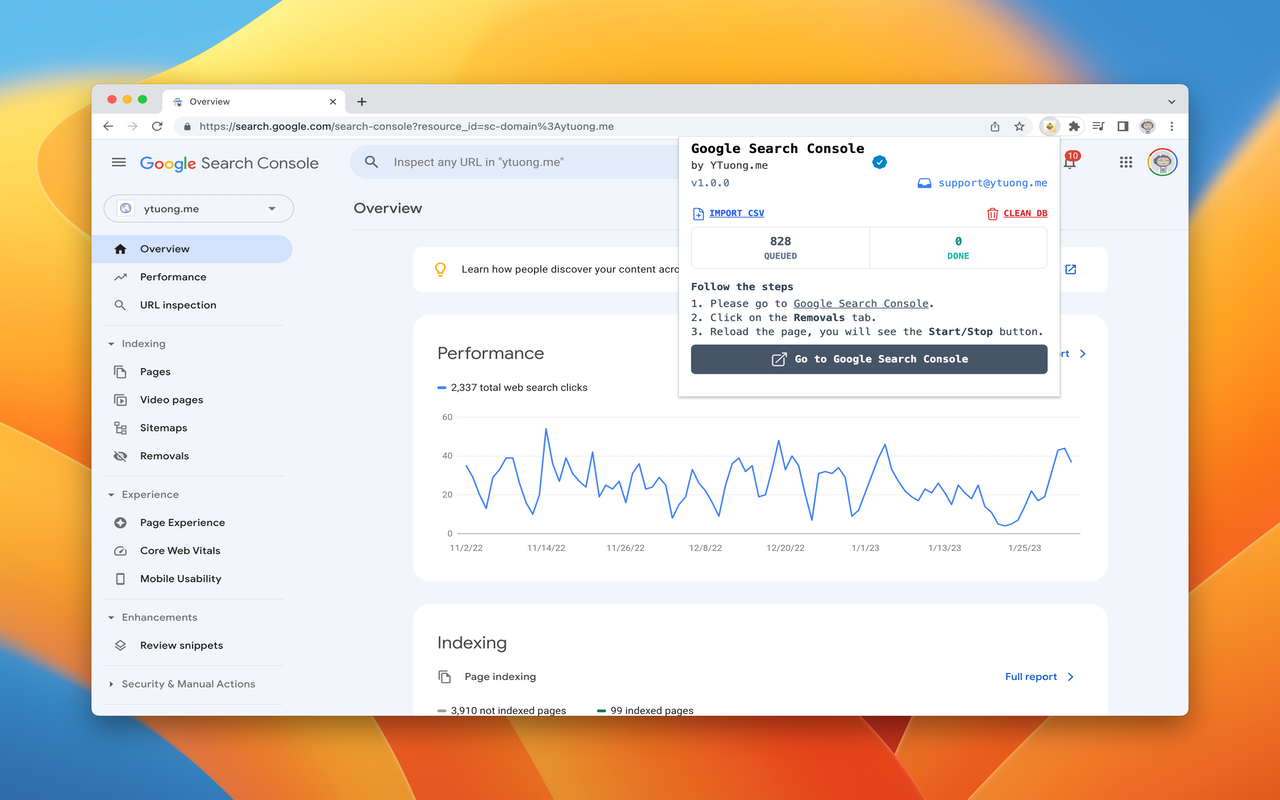The height and width of the screenshot is (800, 1280).
Task: Open the Removals tab in sidebar
Action: [192, 456]
